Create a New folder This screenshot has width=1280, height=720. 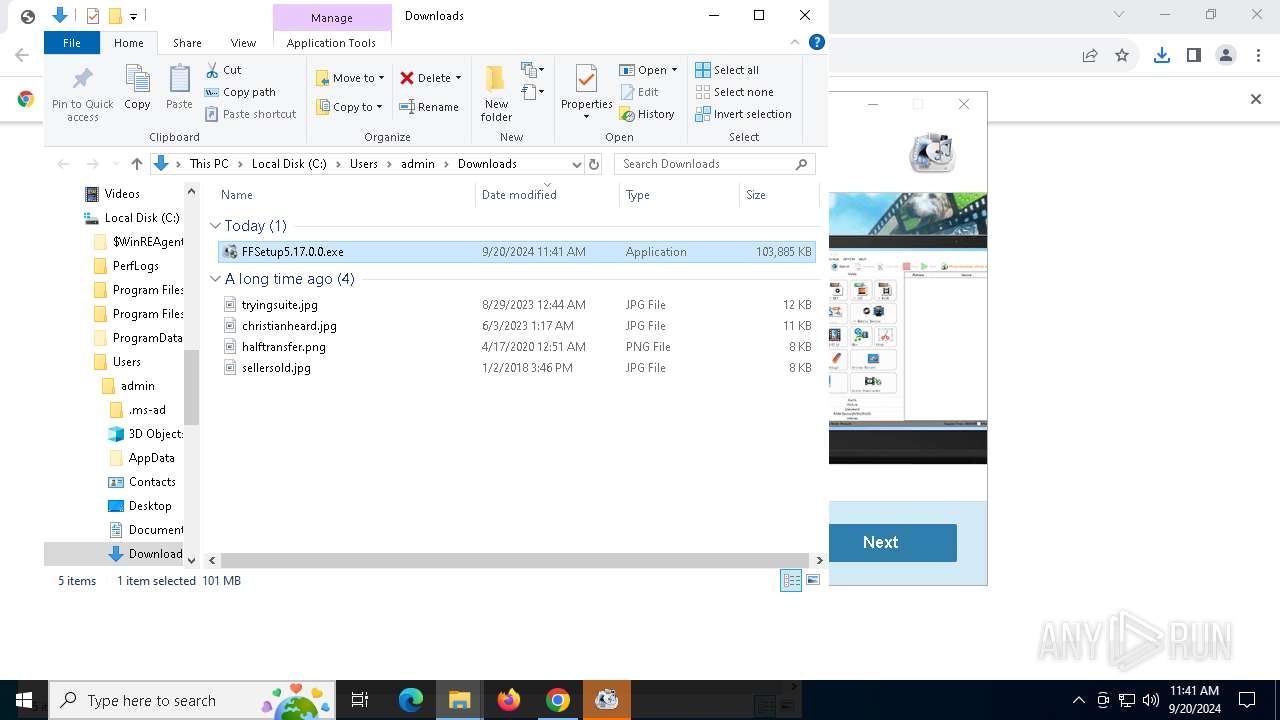point(496,92)
